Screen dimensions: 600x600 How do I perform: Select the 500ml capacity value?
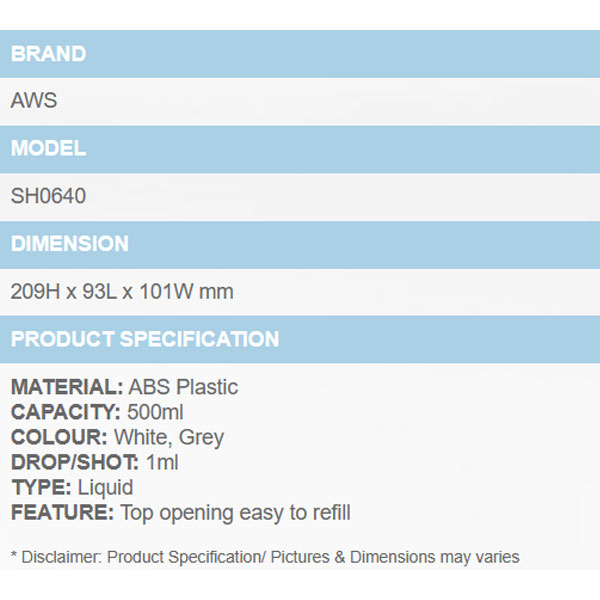pyautogui.click(x=155, y=412)
